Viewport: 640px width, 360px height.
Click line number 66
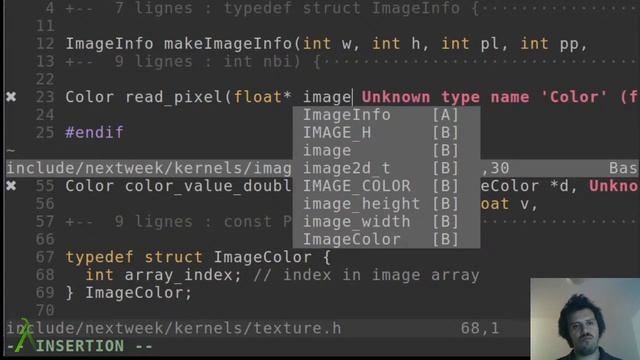(x=45, y=240)
